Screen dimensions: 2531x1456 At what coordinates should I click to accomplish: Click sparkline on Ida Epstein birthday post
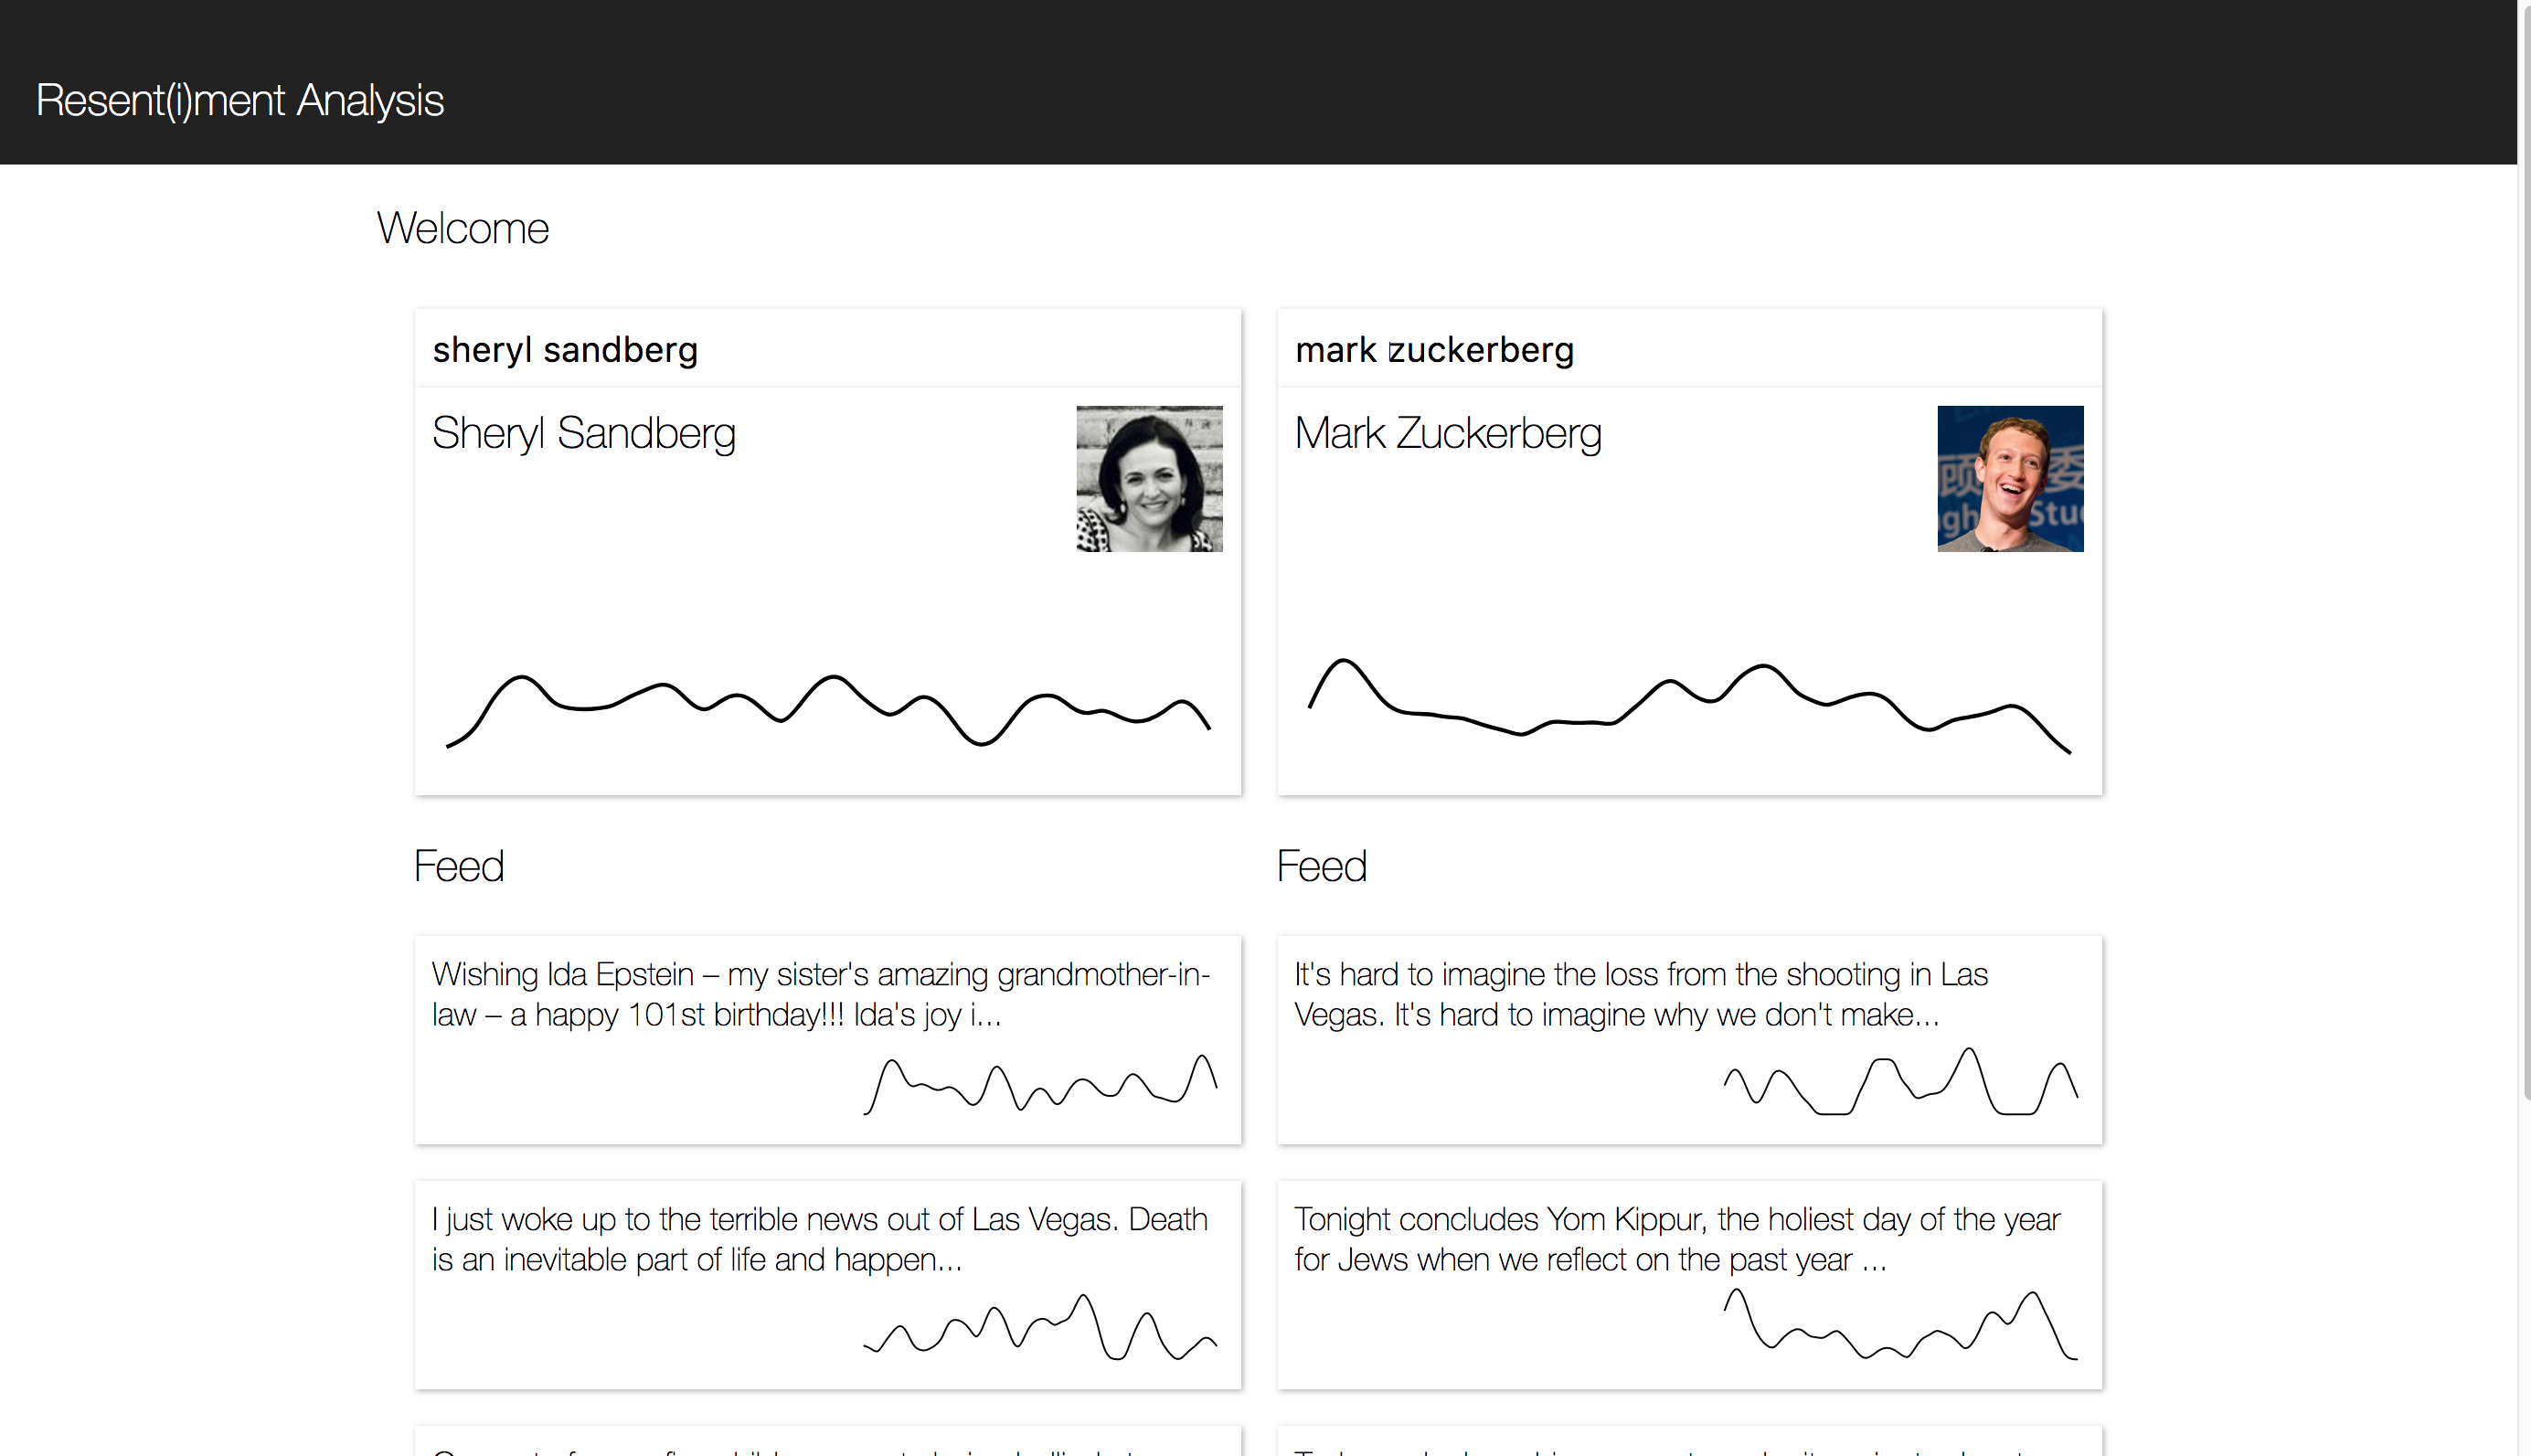click(1040, 1084)
